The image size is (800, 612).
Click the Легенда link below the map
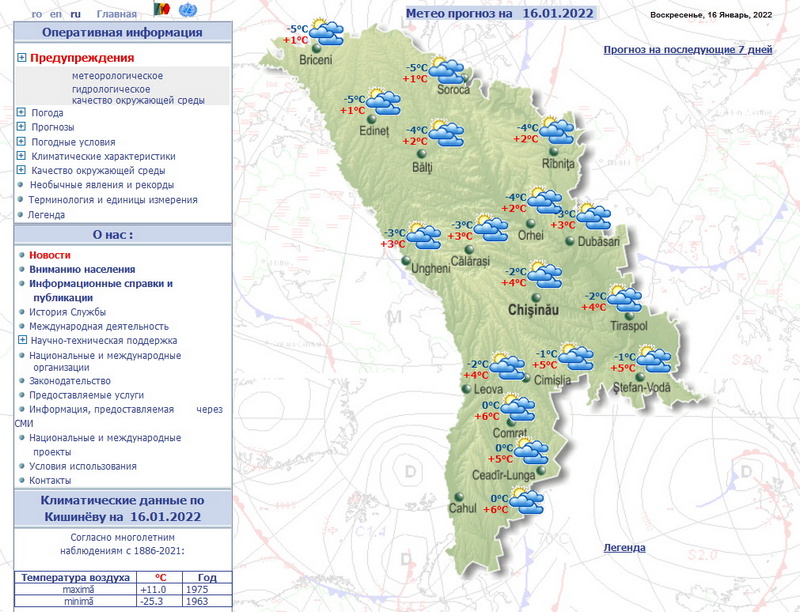[624, 547]
